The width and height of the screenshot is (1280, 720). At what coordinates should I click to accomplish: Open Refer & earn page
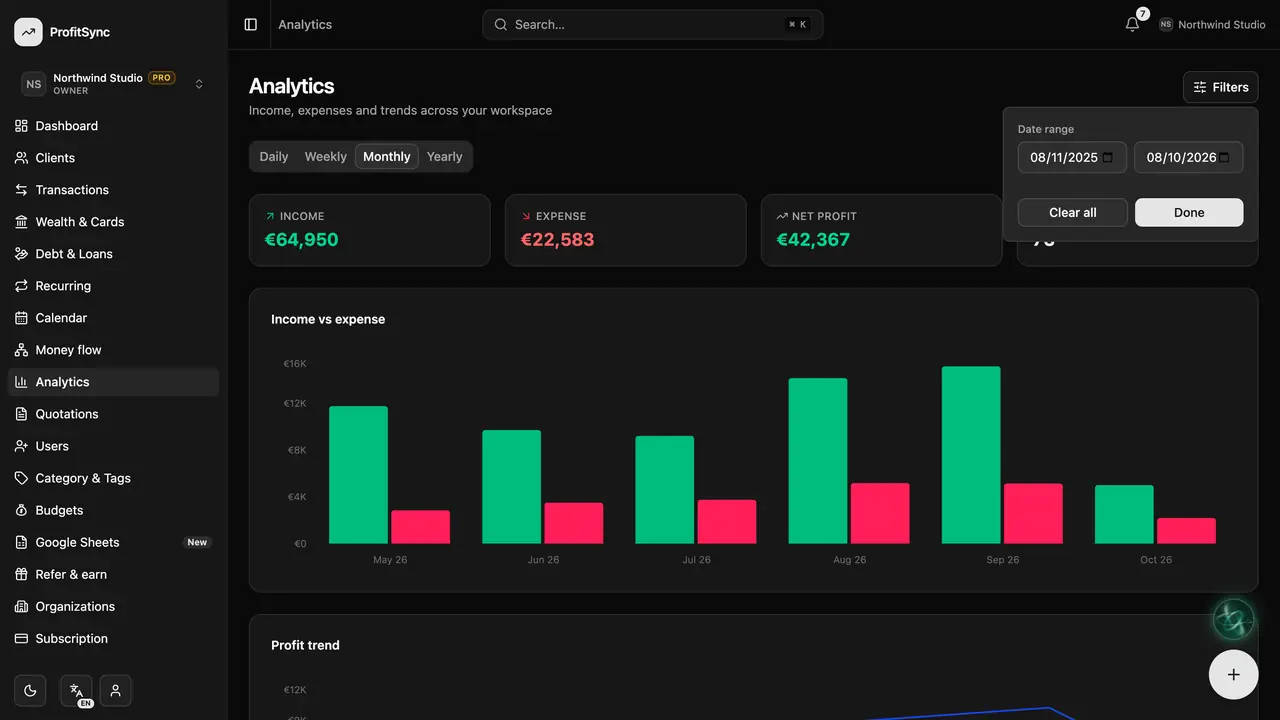(x=113, y=574)
